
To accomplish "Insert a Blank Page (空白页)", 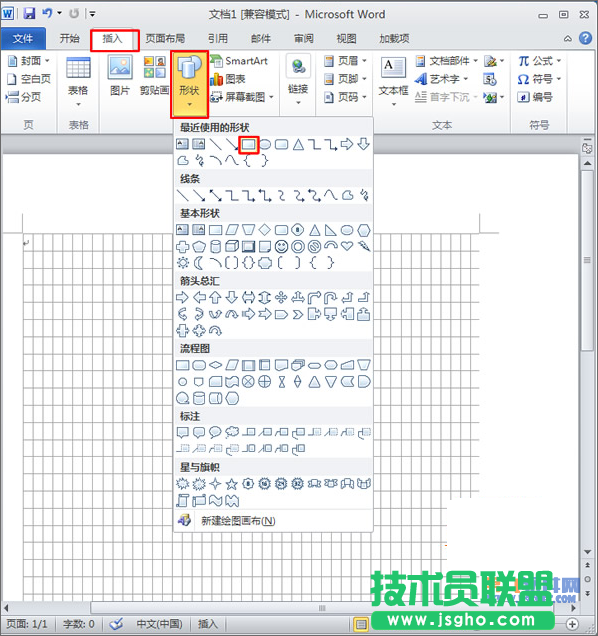I will (29, 79).
